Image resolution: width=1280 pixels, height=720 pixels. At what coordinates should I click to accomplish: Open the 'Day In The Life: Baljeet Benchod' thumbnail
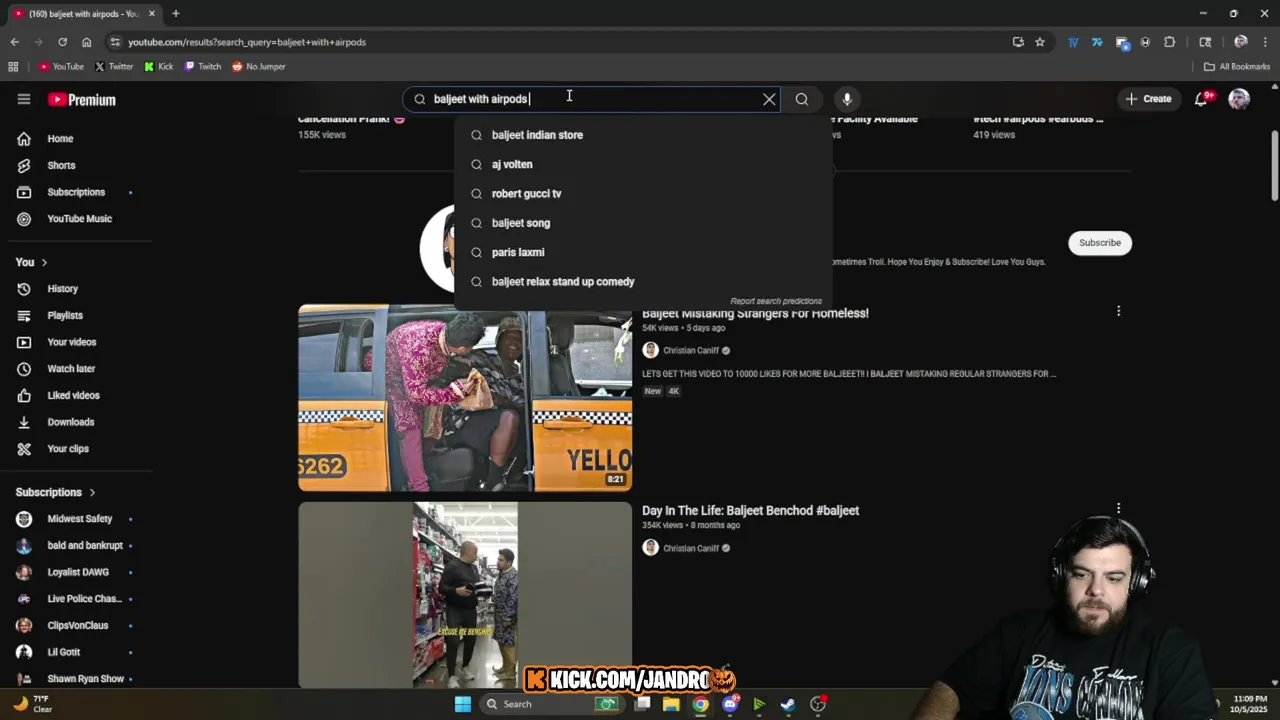click(465, 595)
